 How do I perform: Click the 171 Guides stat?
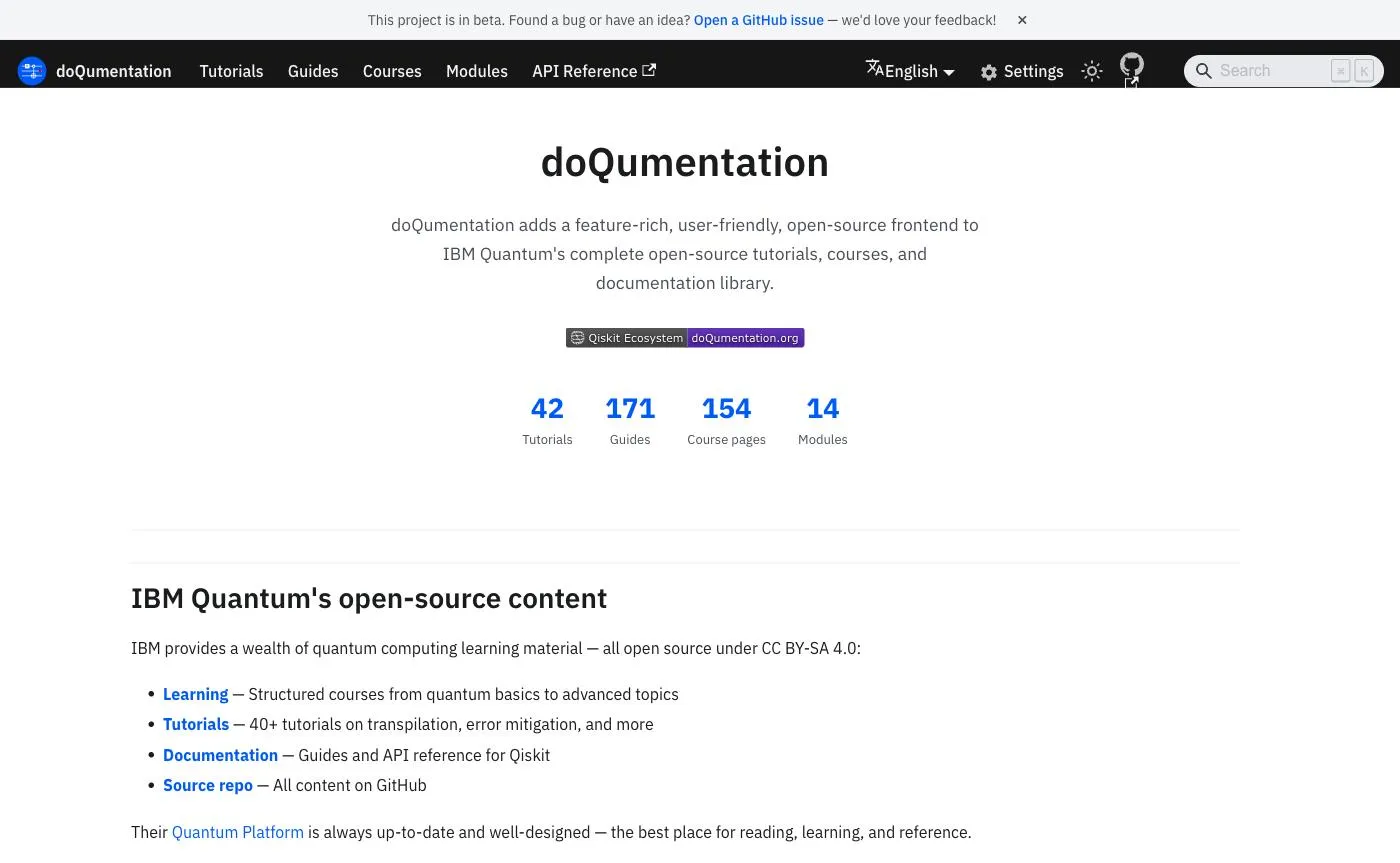click(x=630, y=420)
